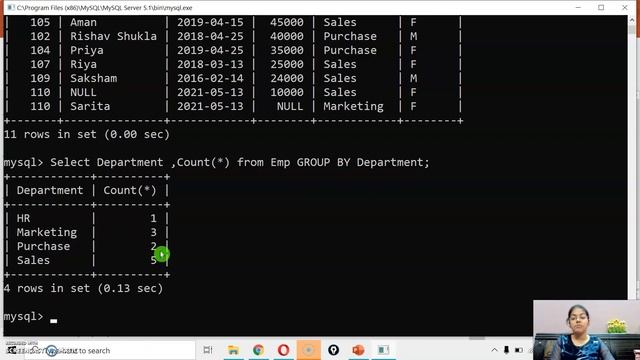Click the NULL name in the row dated 2021-05-13

pyautogui.click(x=83, y=93)
